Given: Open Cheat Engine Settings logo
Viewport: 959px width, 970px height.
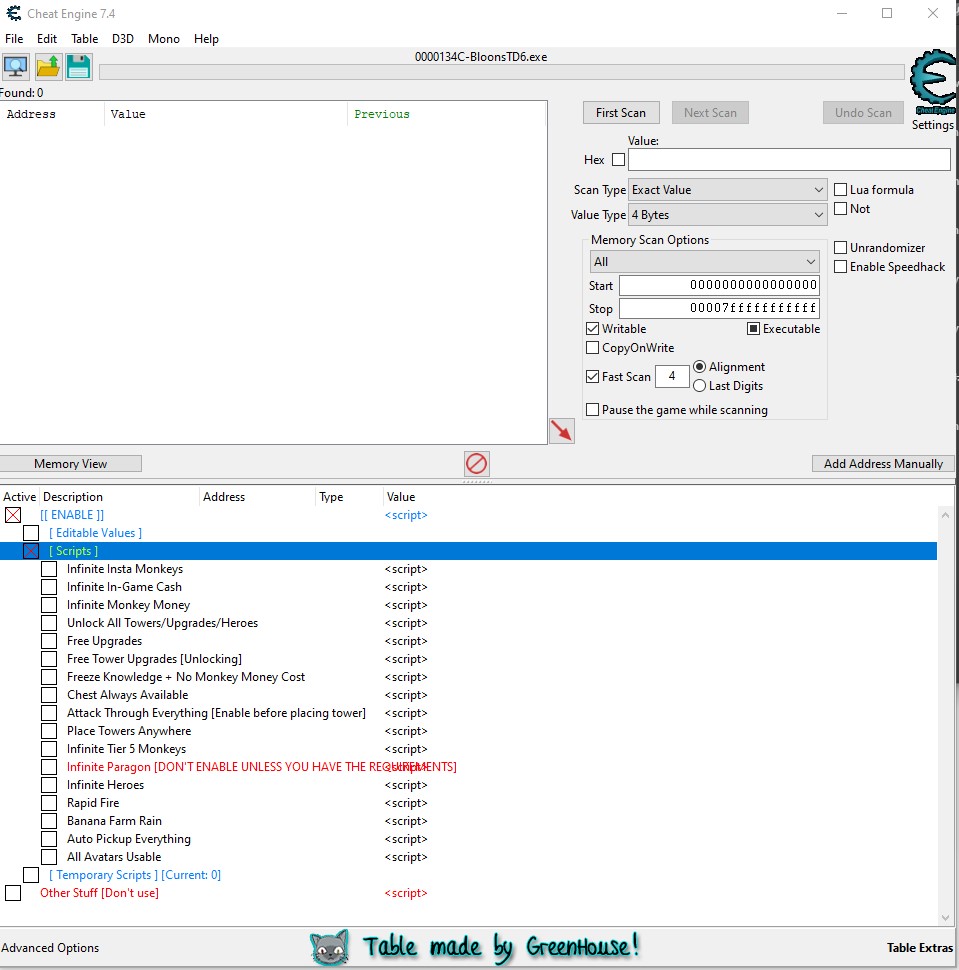Looking at the screenshot, I should (933, 82).
